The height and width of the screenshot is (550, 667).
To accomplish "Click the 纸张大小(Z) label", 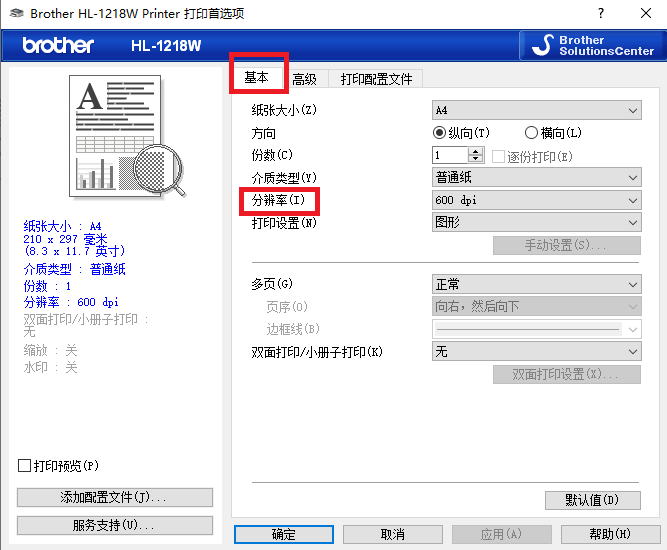I will (284, 111).
